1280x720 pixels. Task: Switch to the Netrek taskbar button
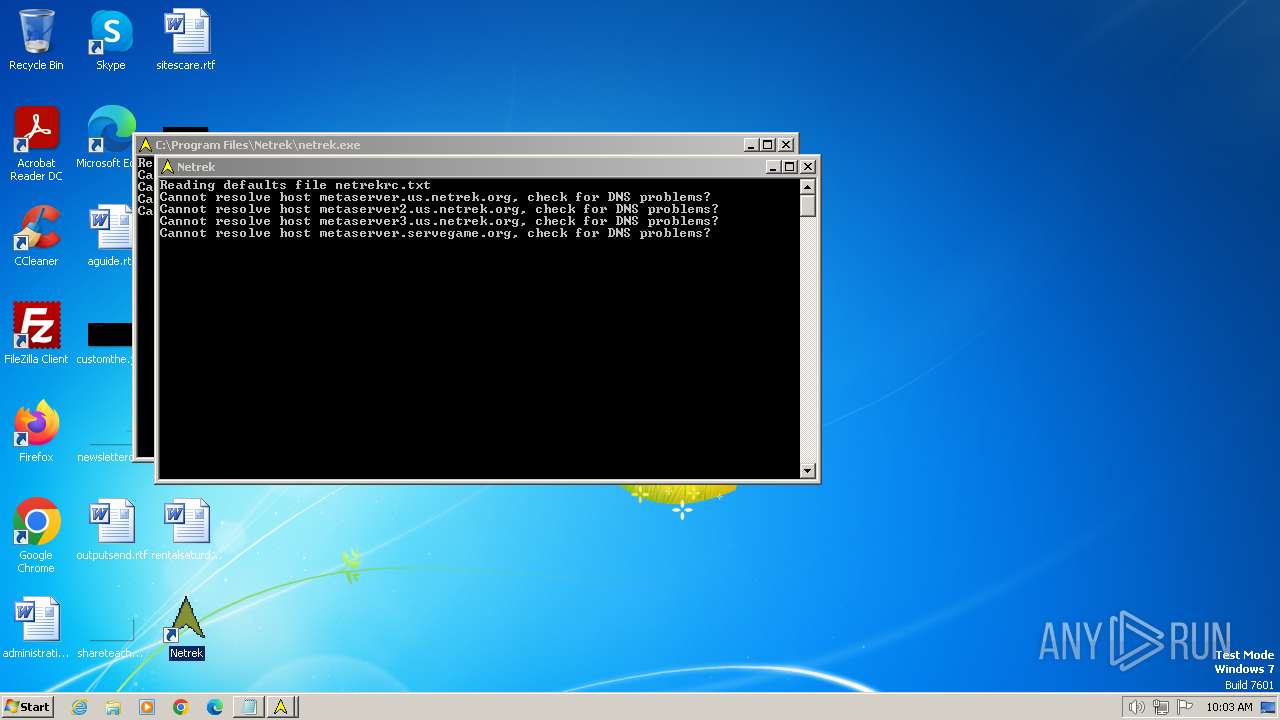281,707
